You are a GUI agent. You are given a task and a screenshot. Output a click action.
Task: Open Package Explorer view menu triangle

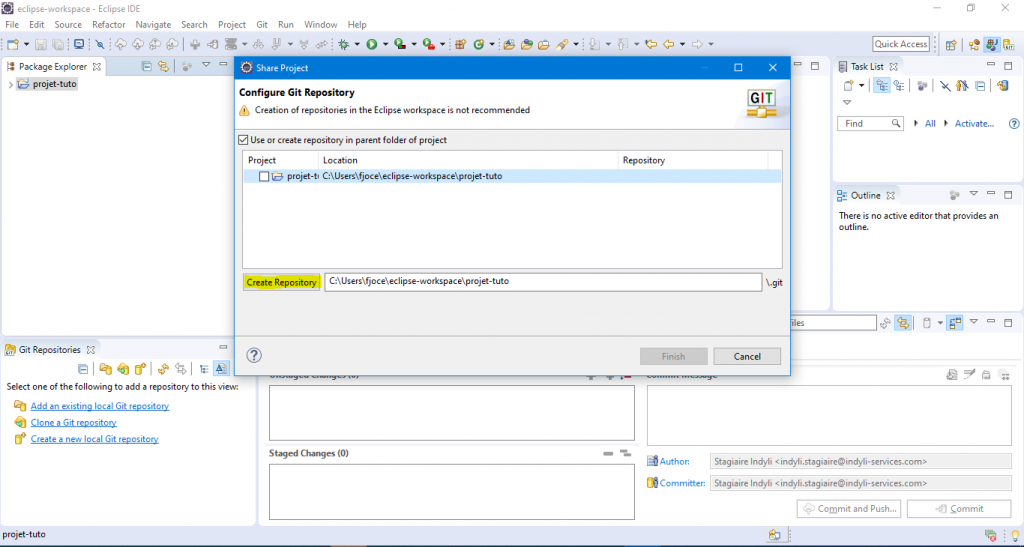(x=206, y=65)
